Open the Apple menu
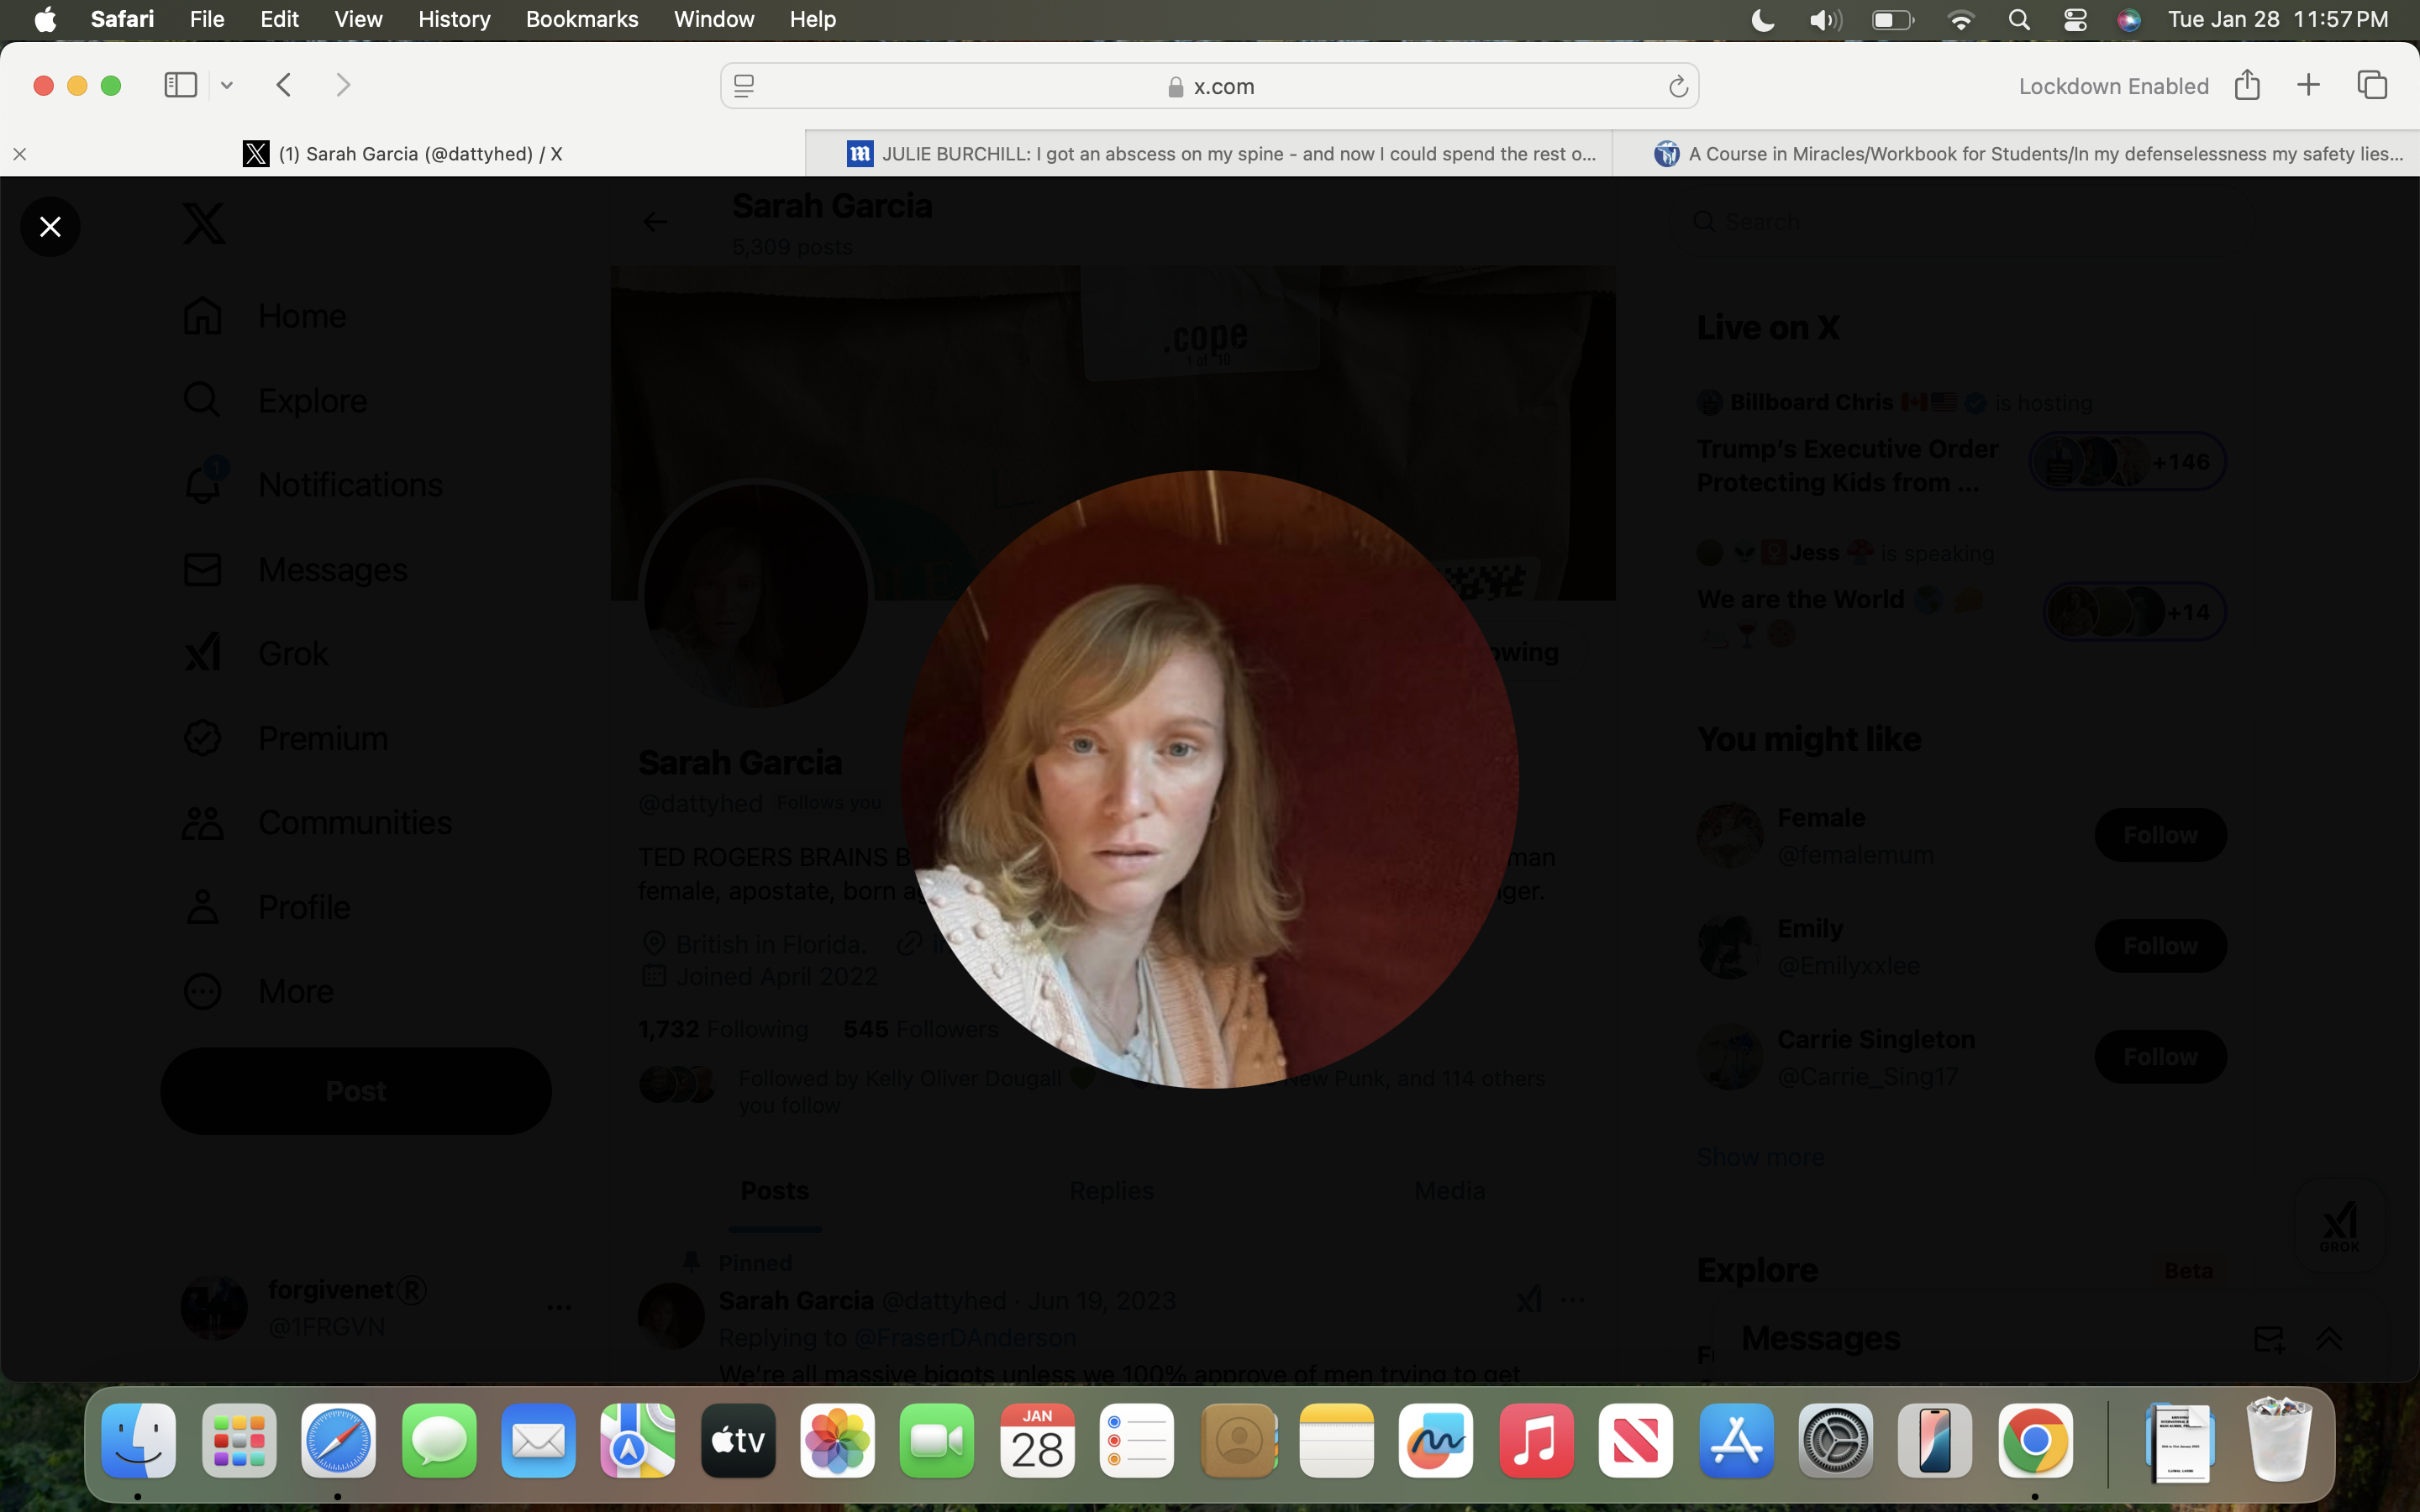The image size is (2420, 1512). click(45, 20)
